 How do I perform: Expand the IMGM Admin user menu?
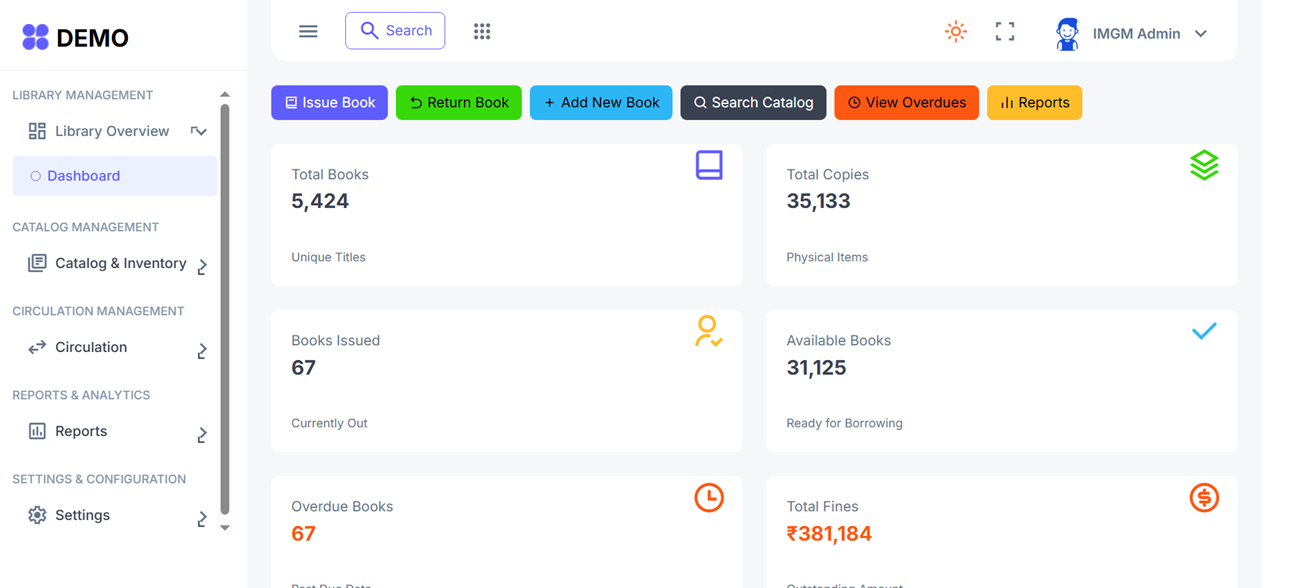point(1133,33)
